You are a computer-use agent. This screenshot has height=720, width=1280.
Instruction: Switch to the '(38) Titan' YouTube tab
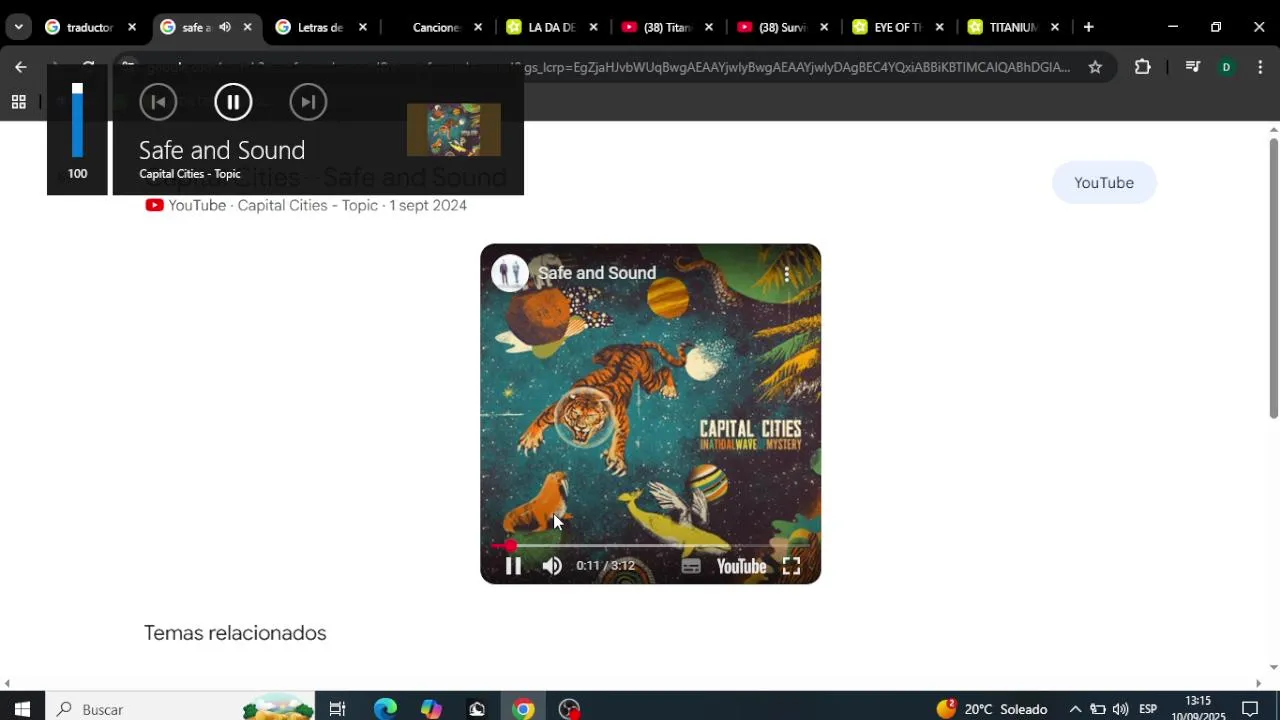(667, 27)
